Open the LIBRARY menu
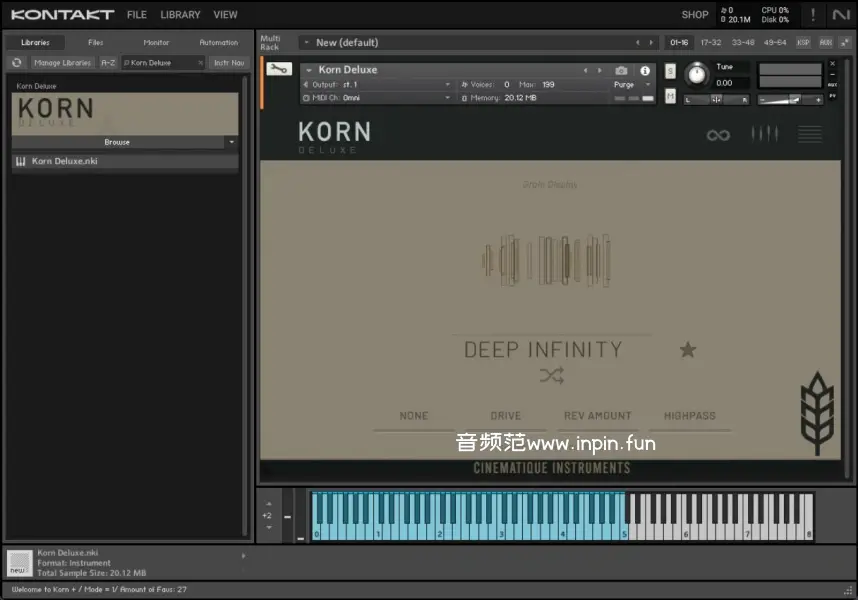Image resolution: width=858 pixels, height=600 pixels. [x=180, y=15]
